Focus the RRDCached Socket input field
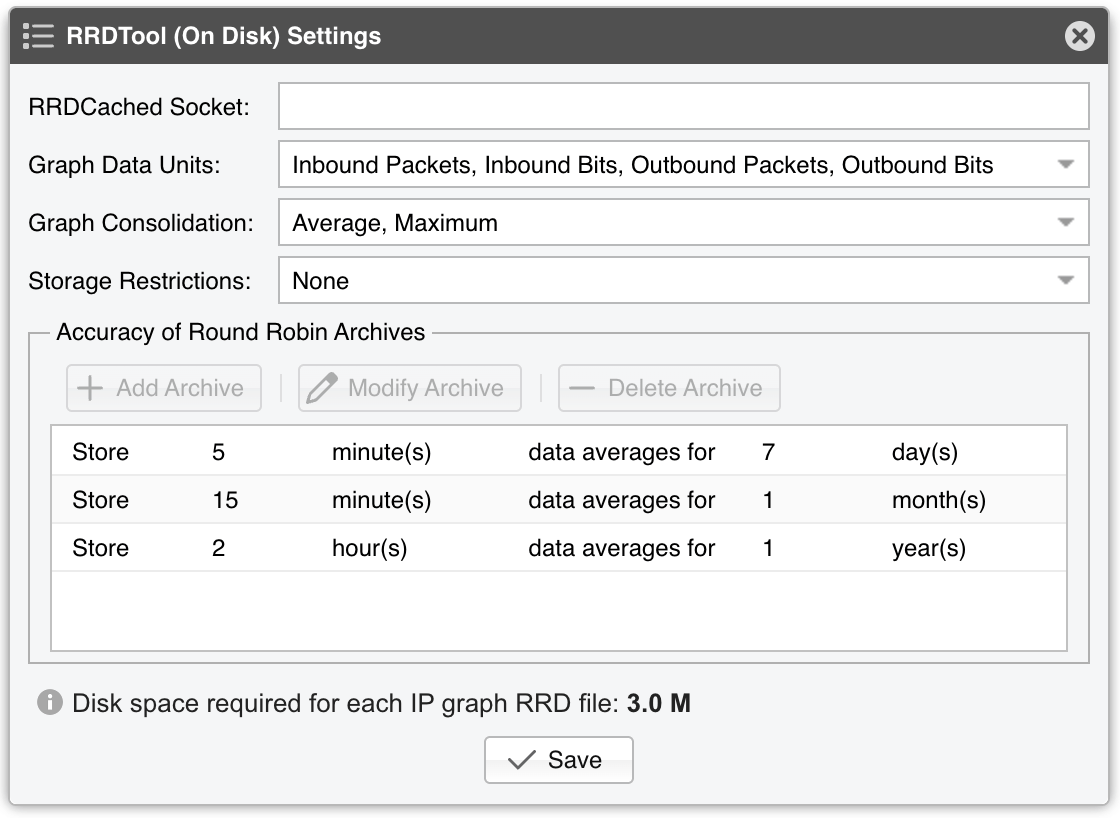Image resolution: width=1120 pixels, height=818 pixels. tap(684, 106)
